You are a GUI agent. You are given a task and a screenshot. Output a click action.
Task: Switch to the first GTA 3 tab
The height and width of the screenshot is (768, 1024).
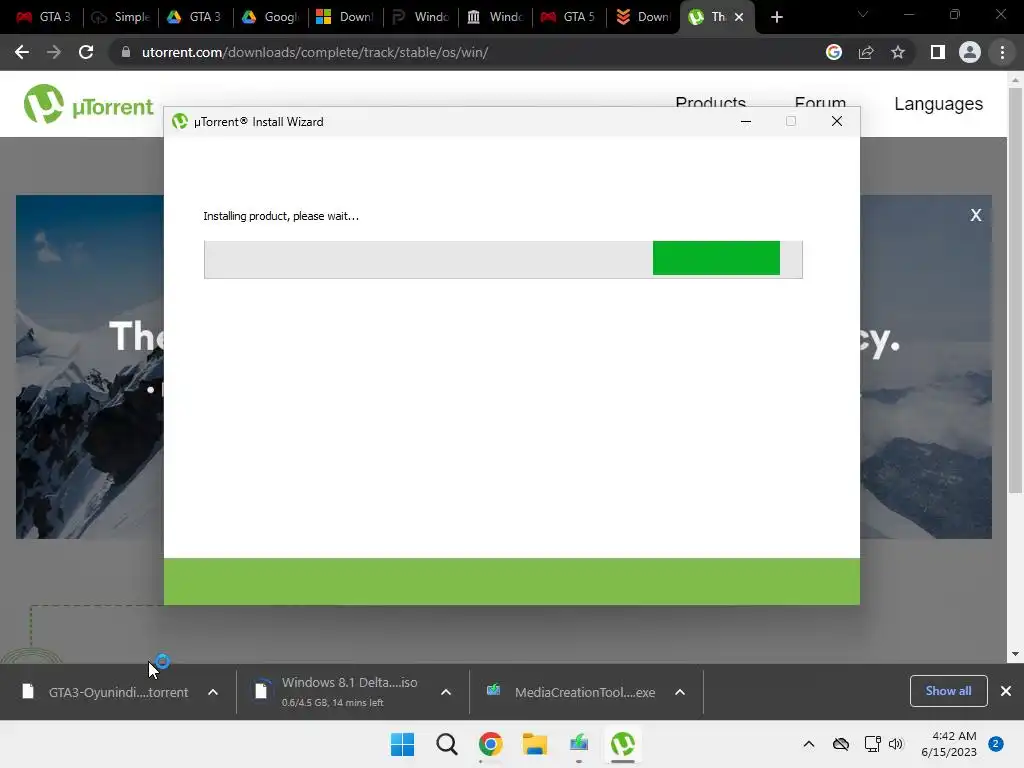[43, 17]
